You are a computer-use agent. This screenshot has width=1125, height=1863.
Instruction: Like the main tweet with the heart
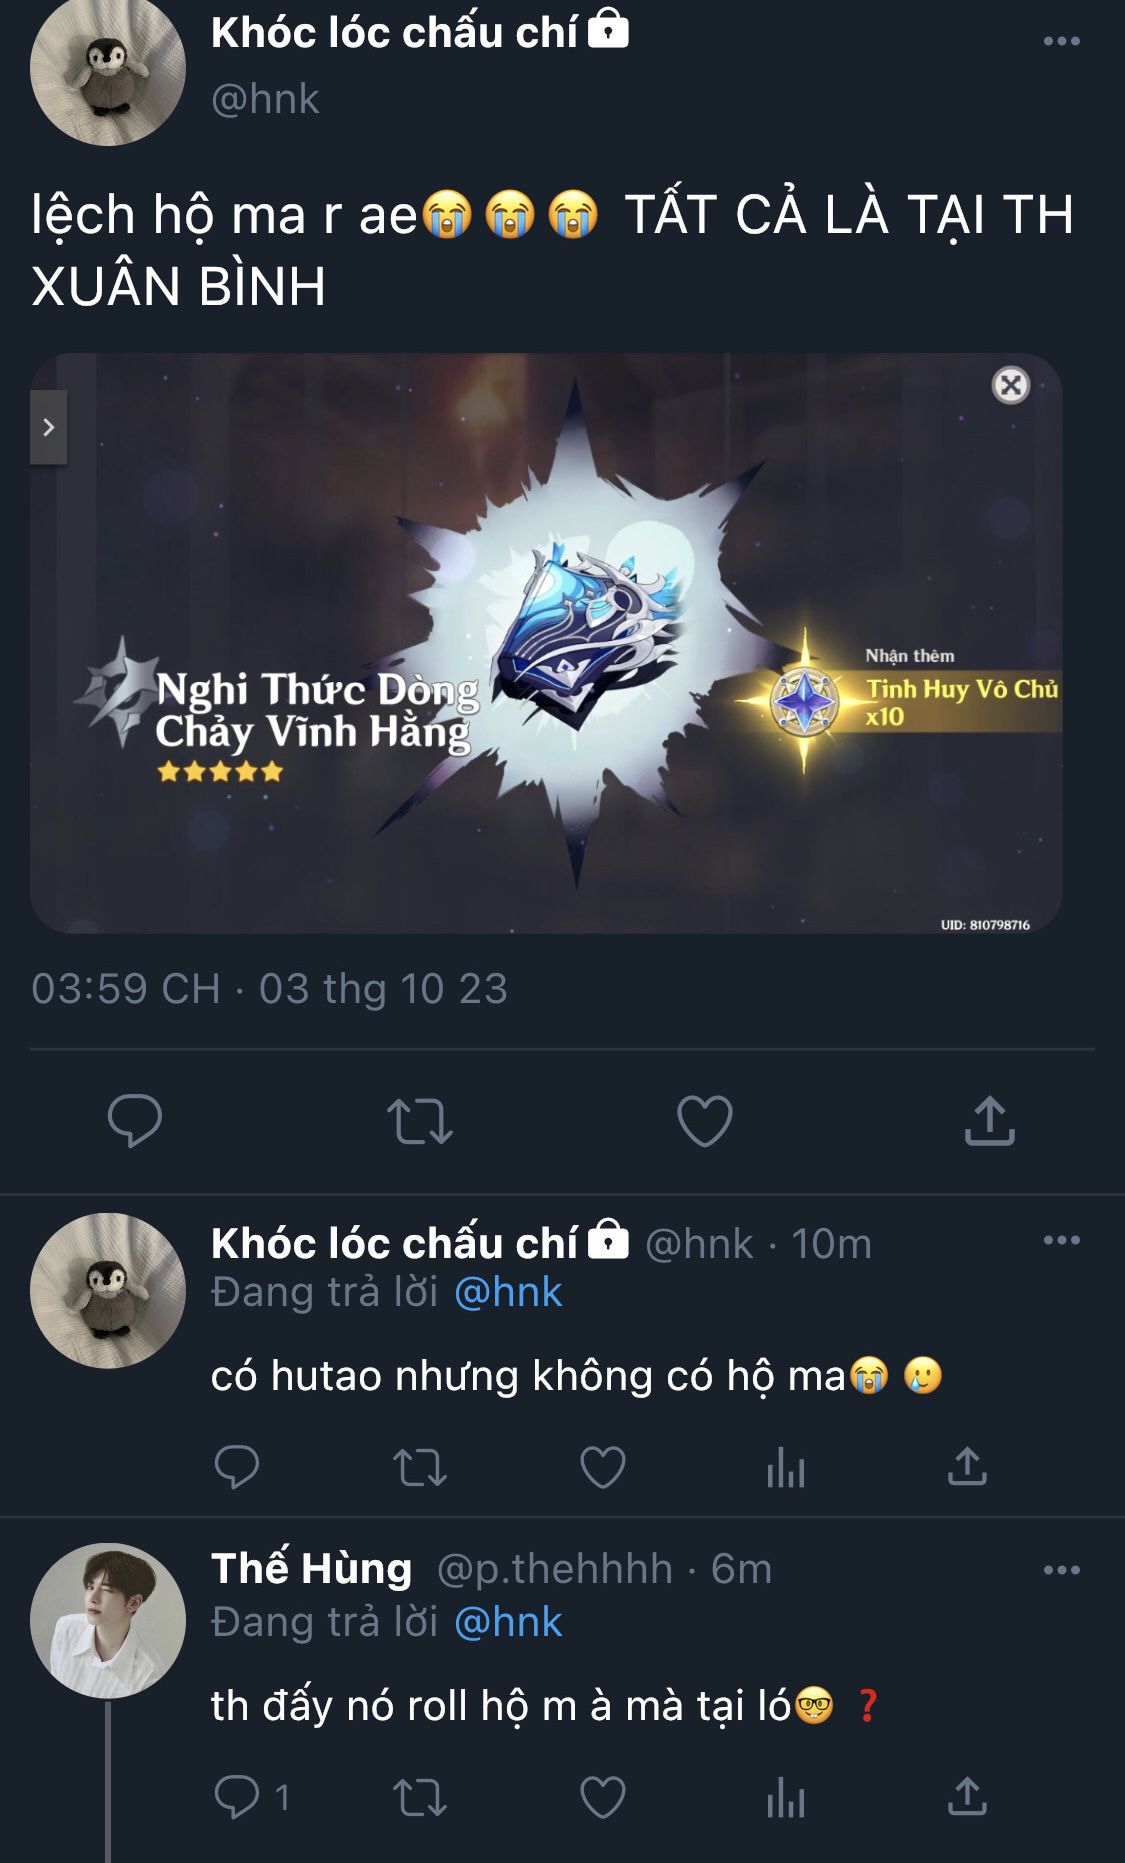[x=705, y=1121]
